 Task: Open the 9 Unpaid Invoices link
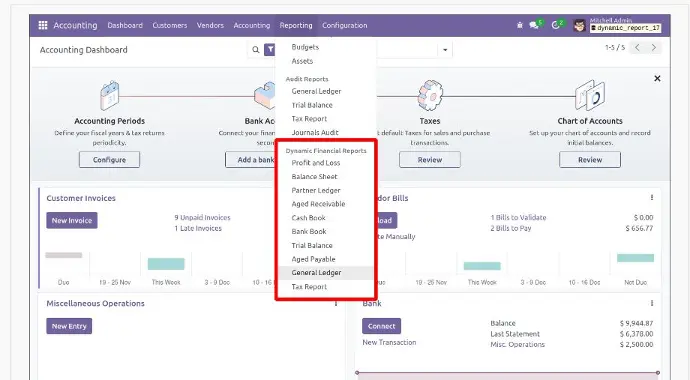[x=202, y=217]
